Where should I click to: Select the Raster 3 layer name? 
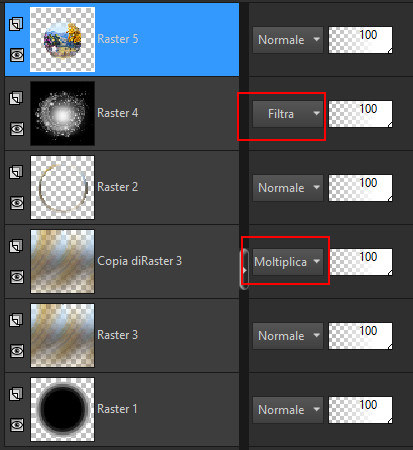pyautogui.click(x=117, y=335)
